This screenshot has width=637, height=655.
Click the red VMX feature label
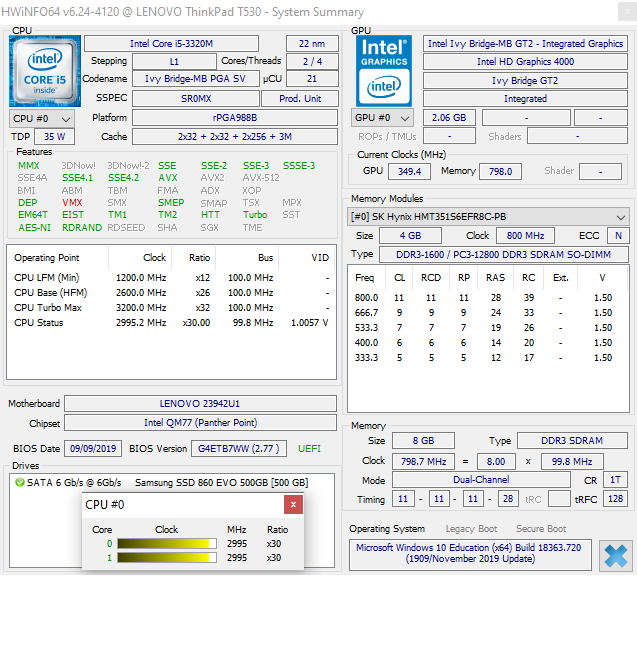(72, 203)
